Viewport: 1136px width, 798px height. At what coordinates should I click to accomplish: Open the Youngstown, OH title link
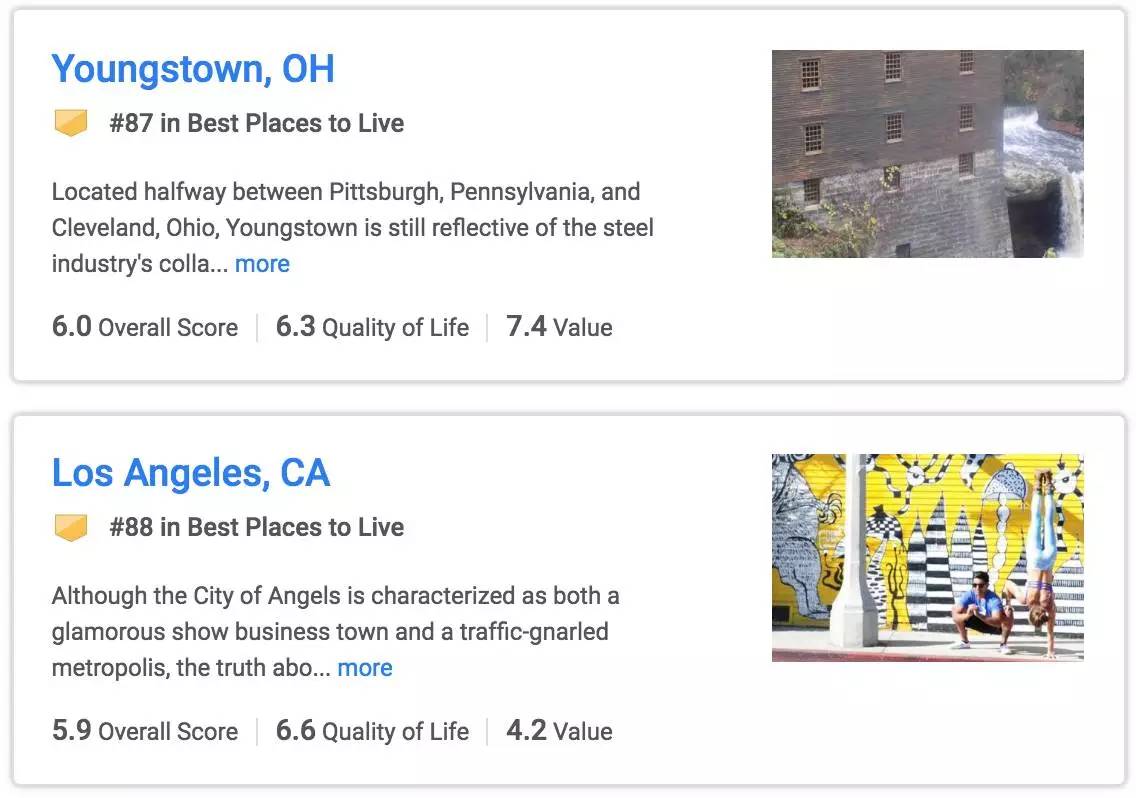pos(193,70)
